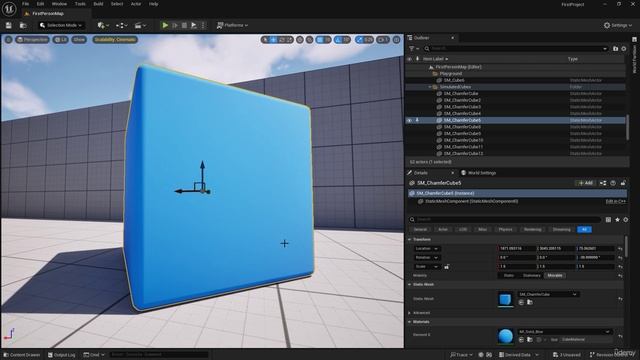This screenshot has width=640, height=360.
Task: Click the viewport camera speed control
Action: 383,40
